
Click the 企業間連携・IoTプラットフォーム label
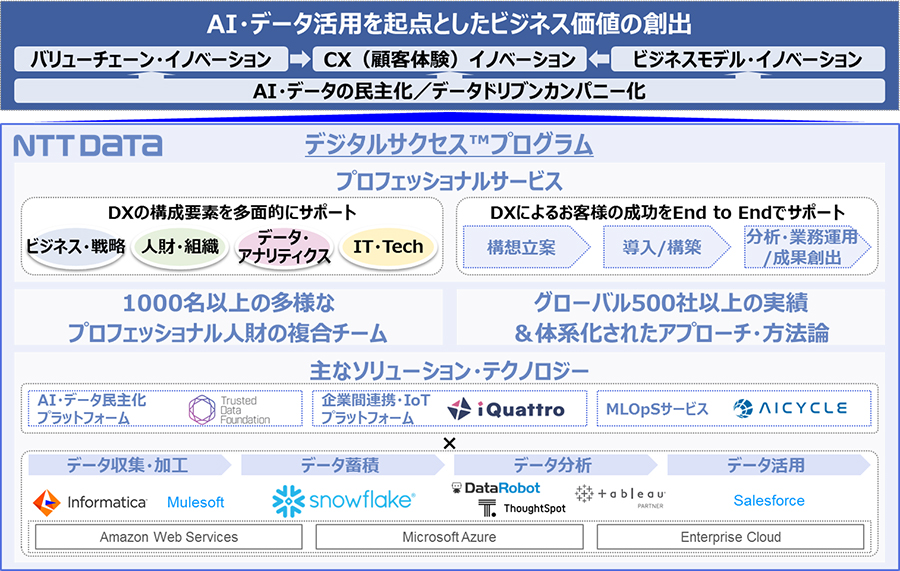tap(375, 409)
